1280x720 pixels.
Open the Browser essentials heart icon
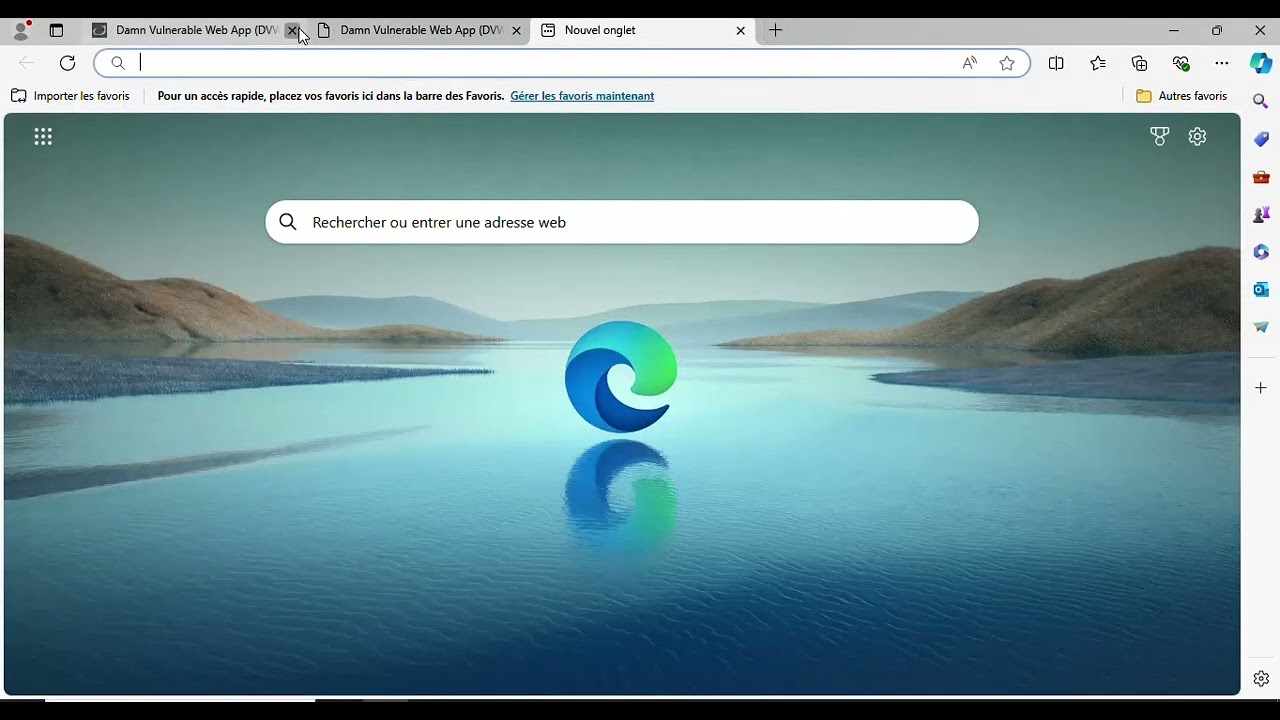1181,63
